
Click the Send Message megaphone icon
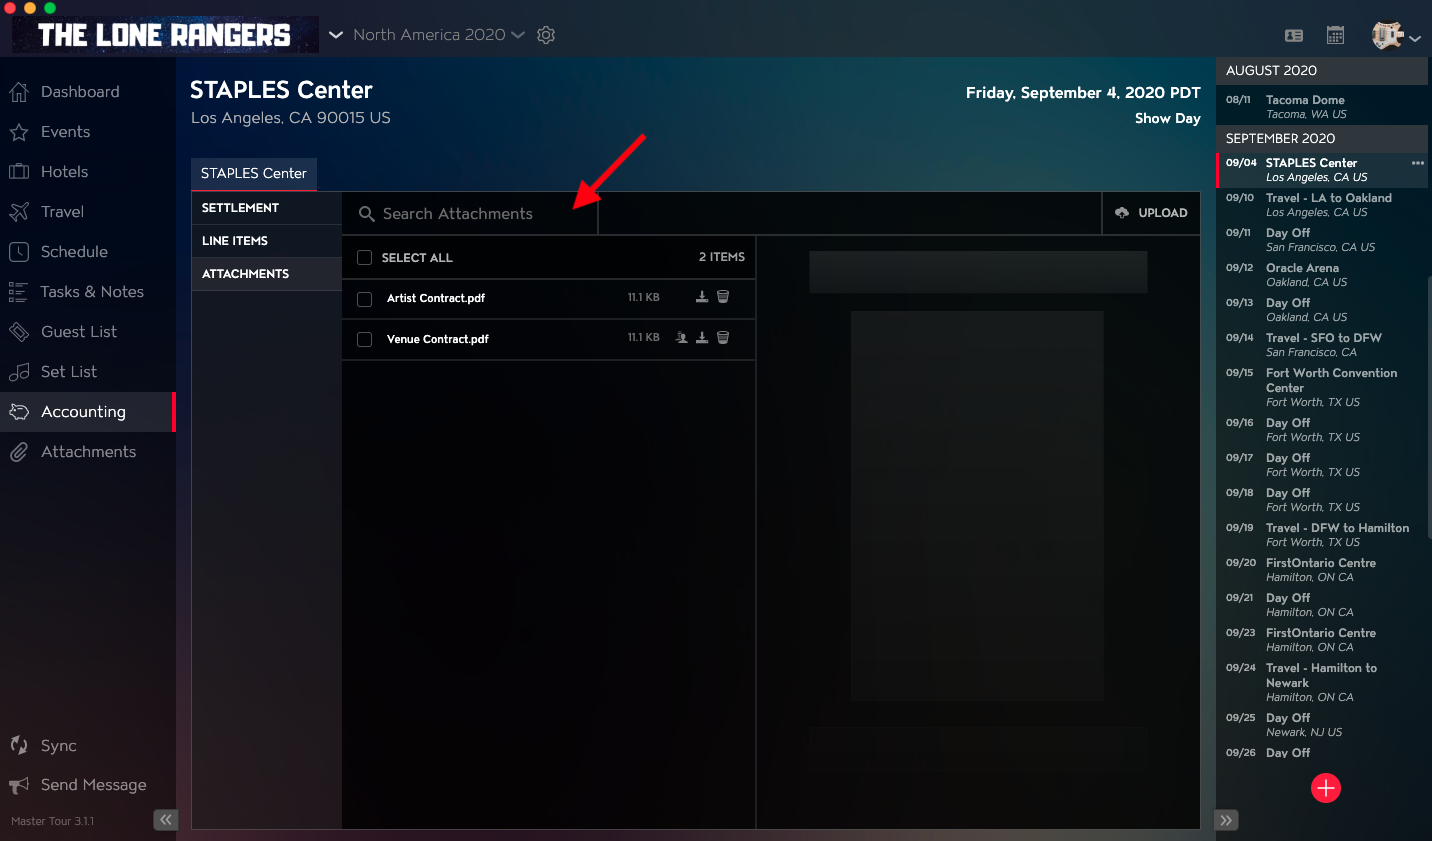(18, 785)
